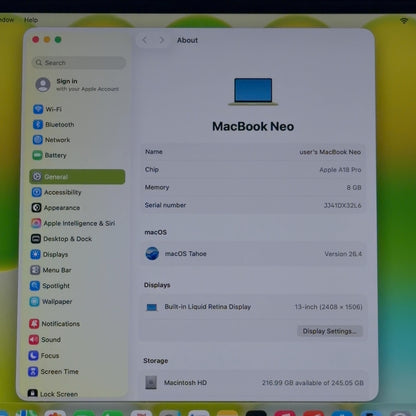Open Bluetooth settings in sidebar
The height and width of the screenshot is (416, 416).
[x=53, y=124]
